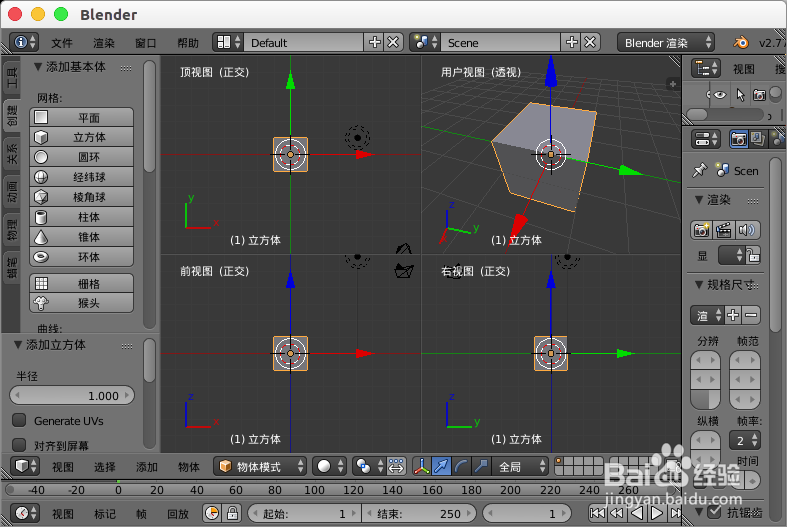Switch to the 物理 (Physics) tab
Screen dimensions: 787x527
12,230
